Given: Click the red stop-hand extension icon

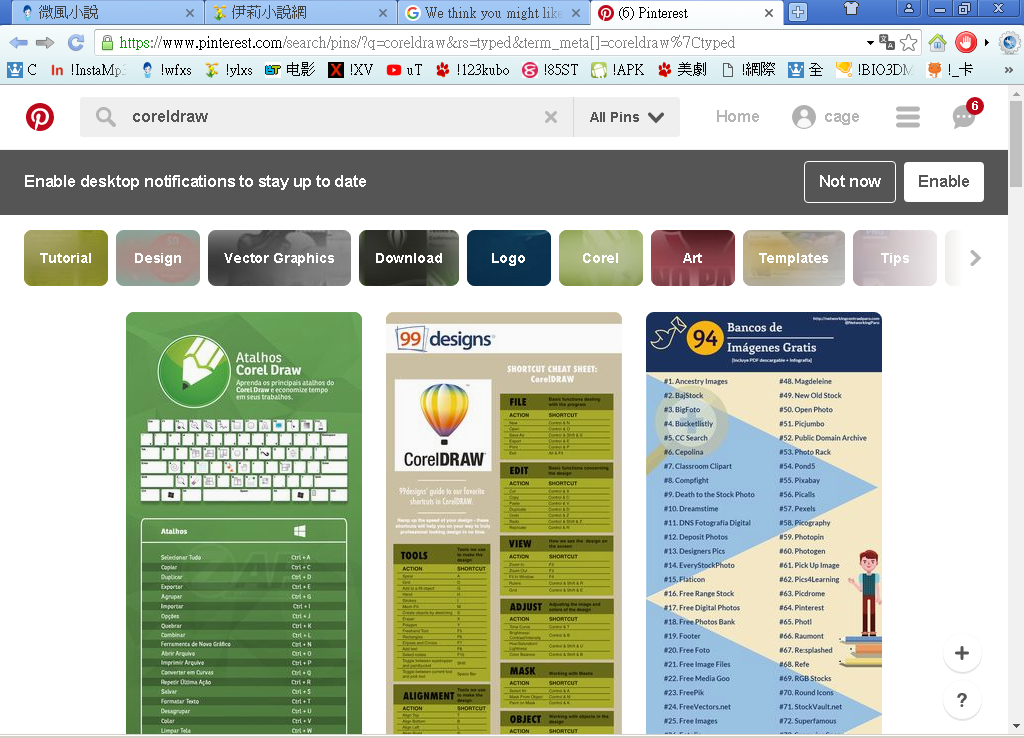Looking at the screenshot, I should tap(965, 43).
